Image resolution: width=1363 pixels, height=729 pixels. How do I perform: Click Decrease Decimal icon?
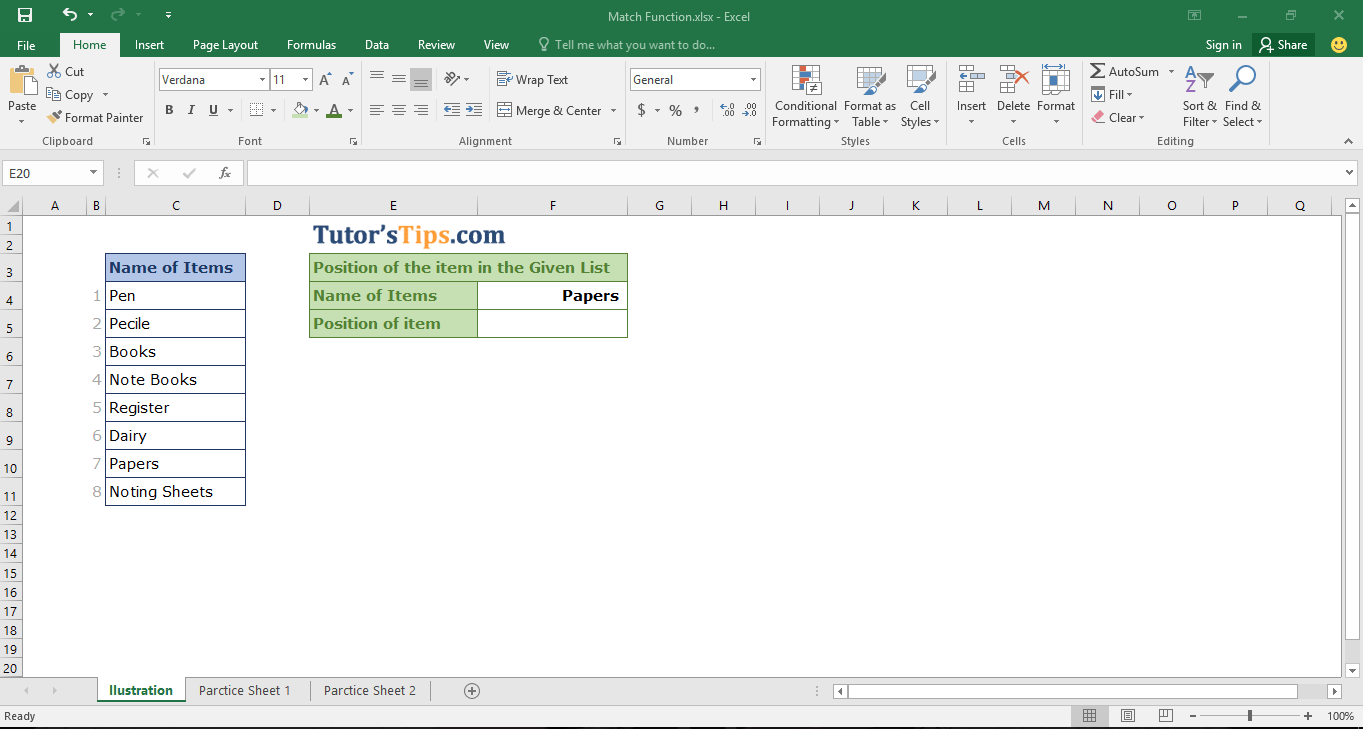click(749, 110)
